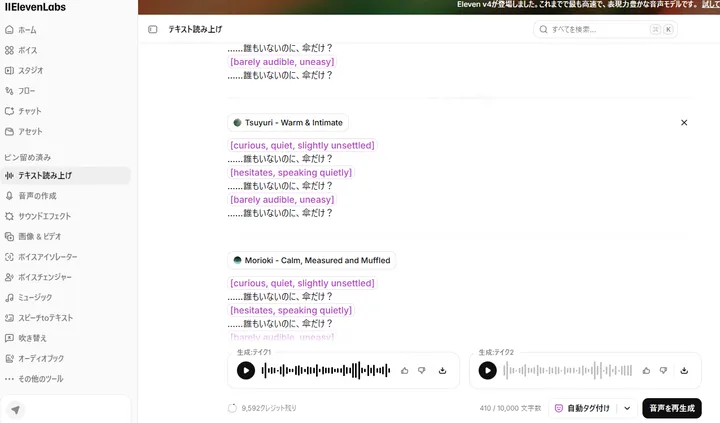The height and width of the screenshot is (423, 720).
Task: Download テイク1 audio
Action: point(443,371)
